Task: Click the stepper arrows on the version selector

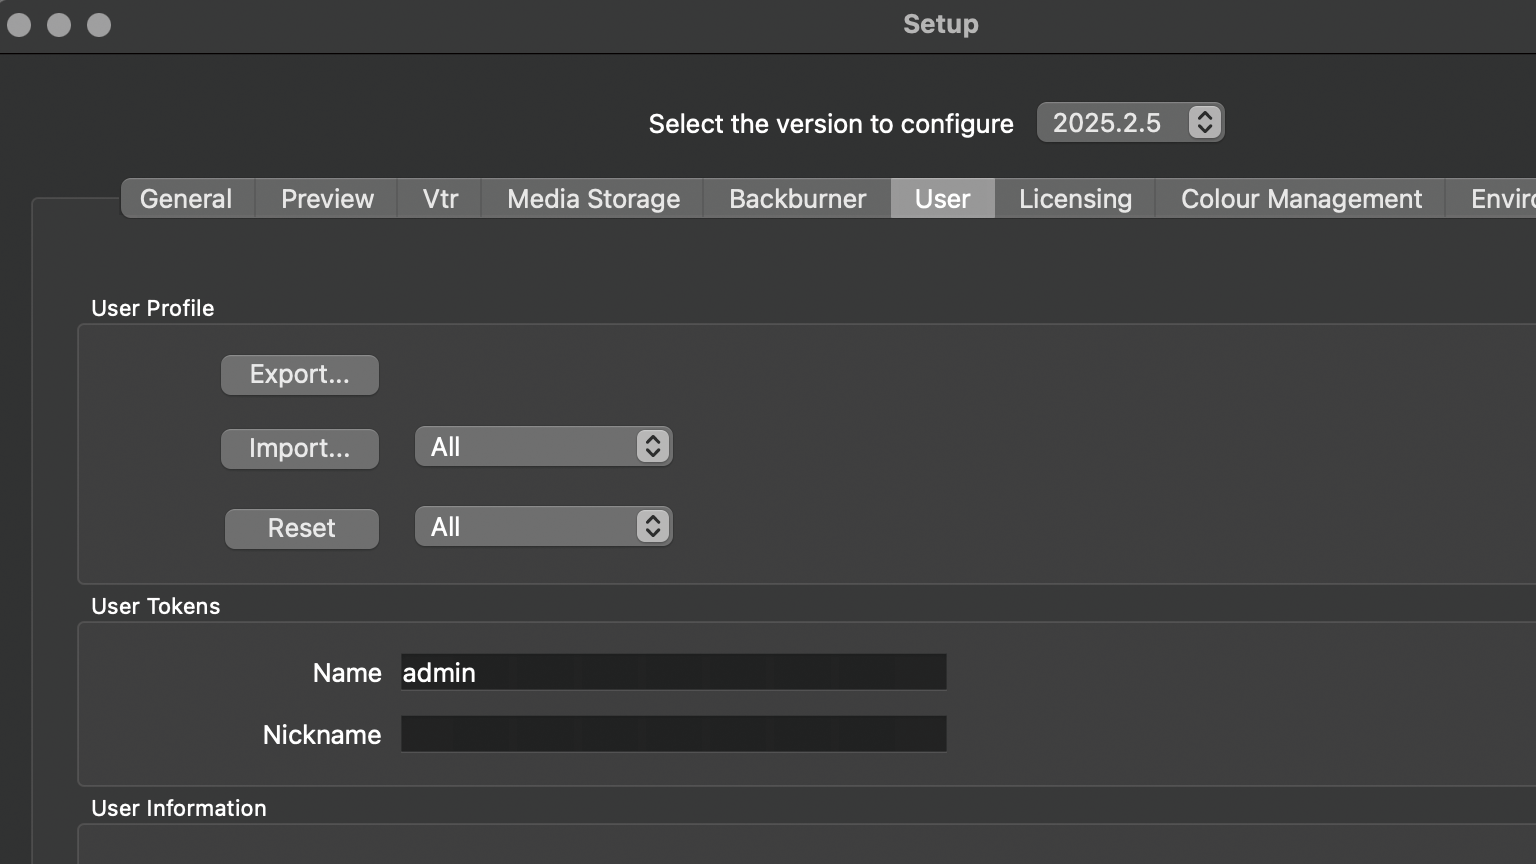Action: pos(1205,123)
